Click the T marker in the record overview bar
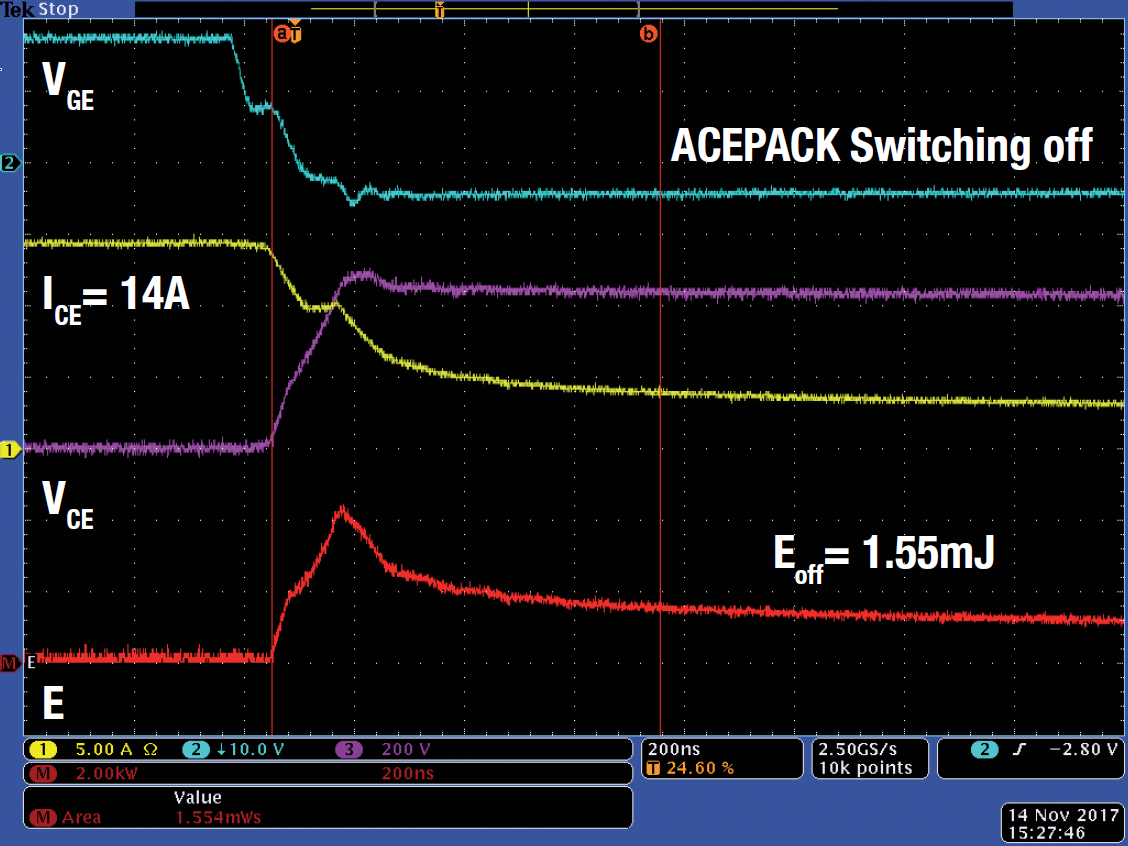1128x846 pixels. point(440,10)
